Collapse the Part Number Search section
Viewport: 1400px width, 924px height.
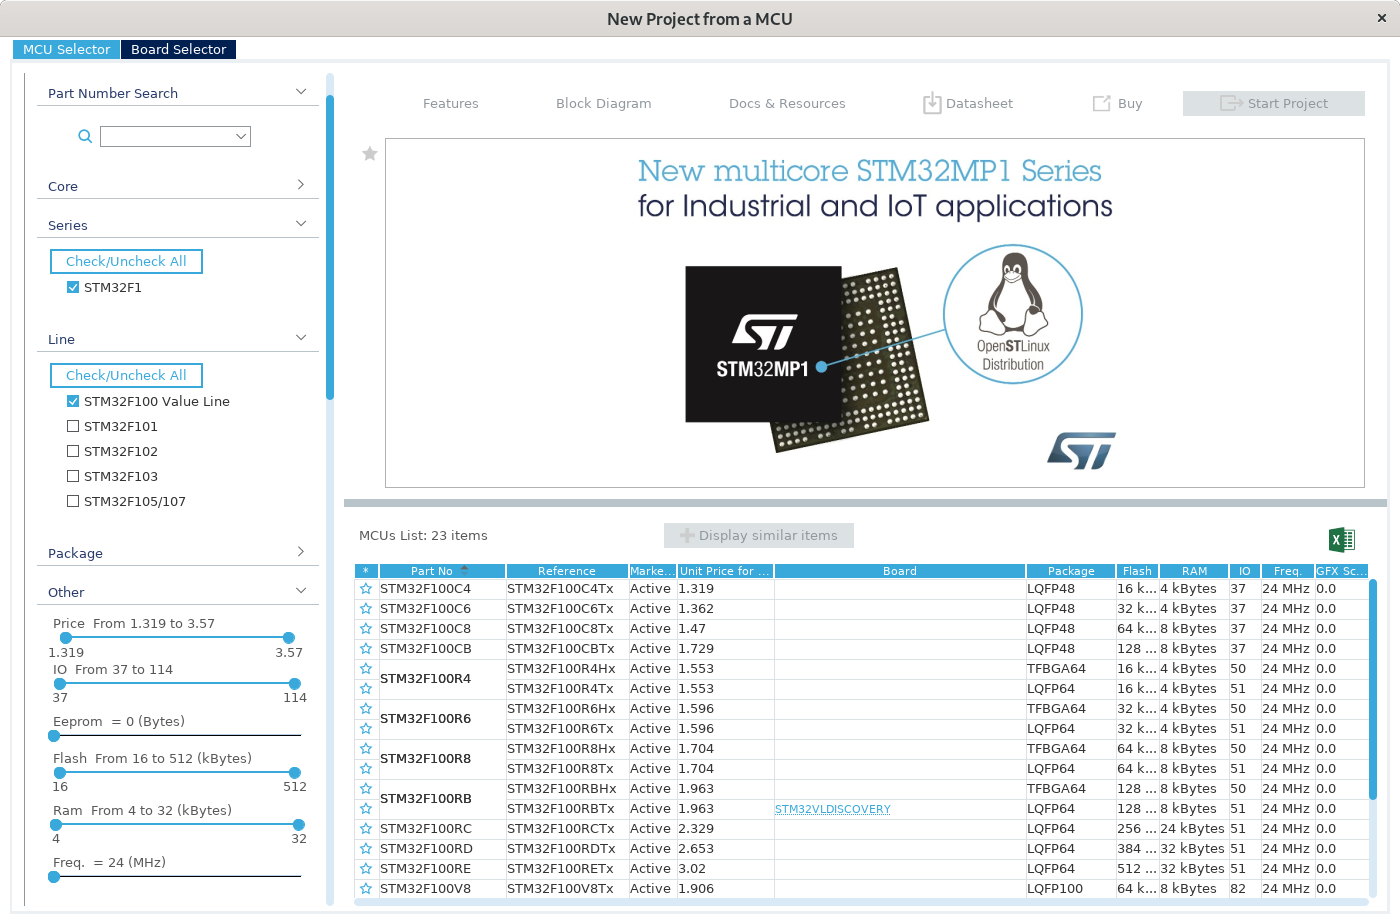coord(301,92)
